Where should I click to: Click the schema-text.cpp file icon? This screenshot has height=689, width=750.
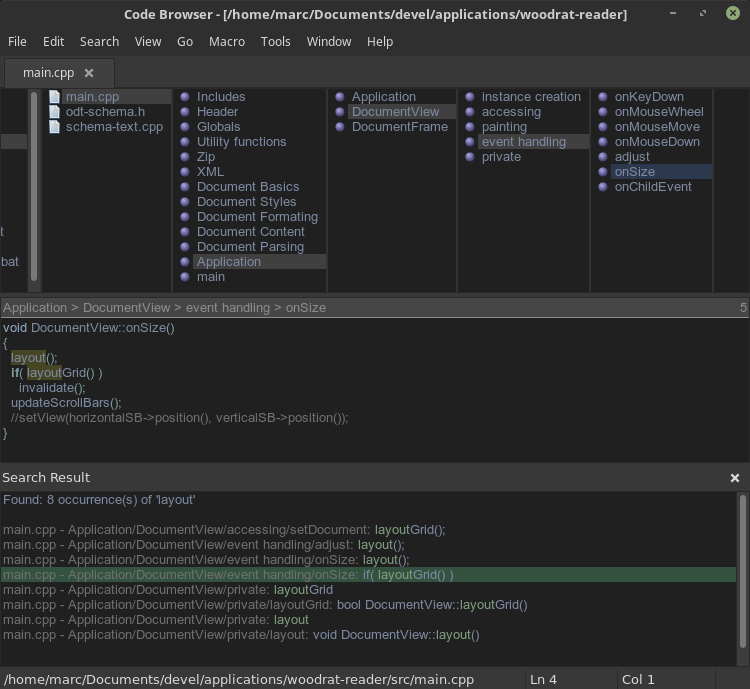[54, 127]
